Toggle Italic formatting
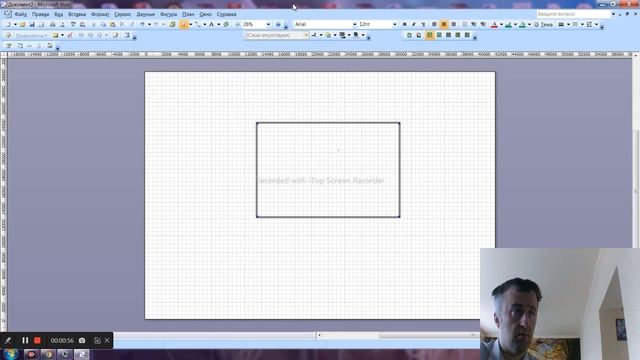 click(x=413, y=24)
